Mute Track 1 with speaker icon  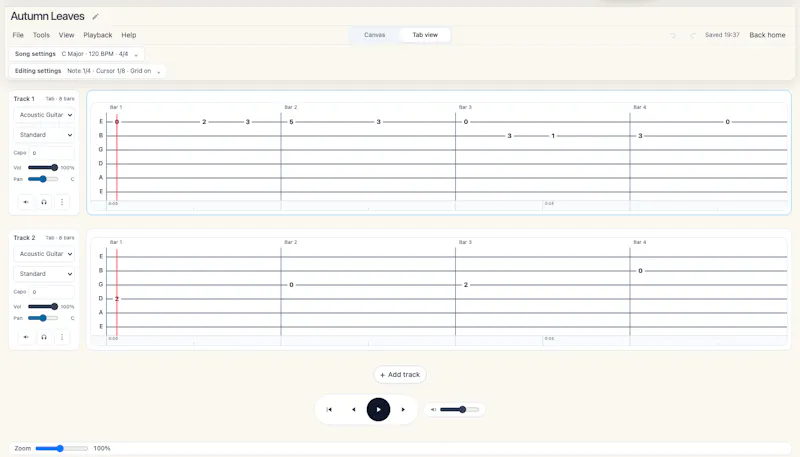(26, 202)
